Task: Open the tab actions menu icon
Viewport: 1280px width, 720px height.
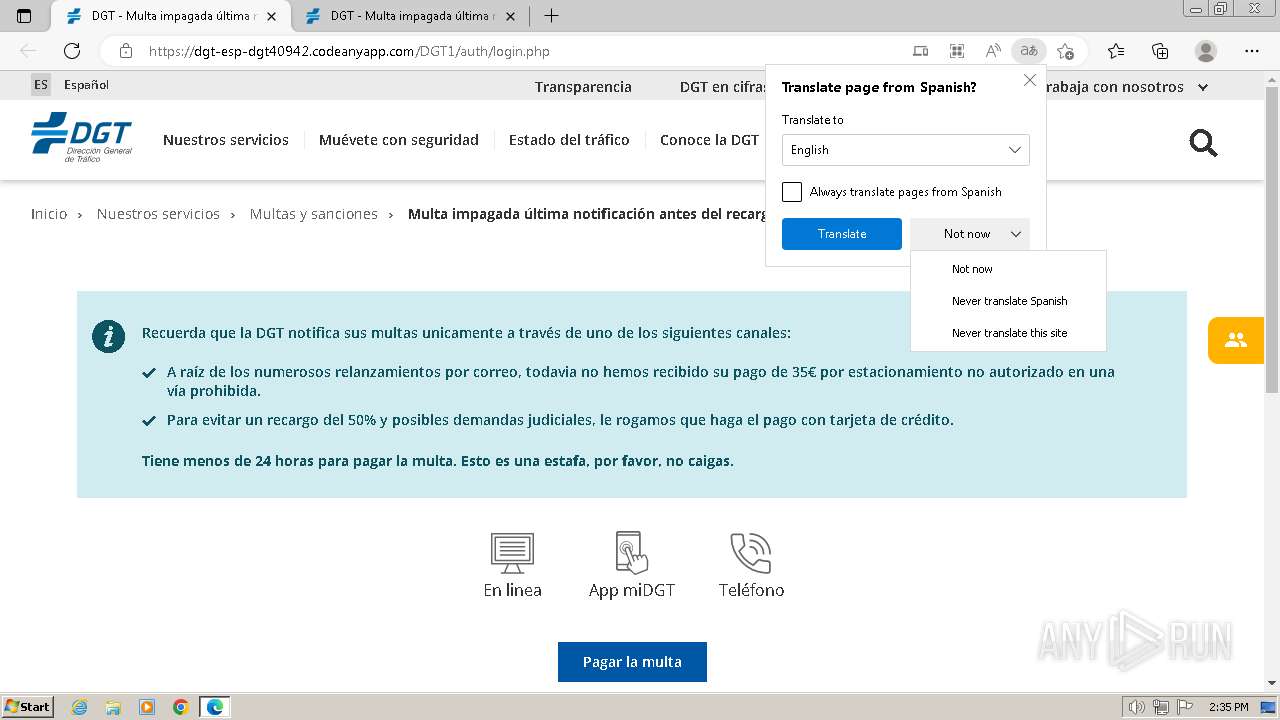Action: [25, 16]
